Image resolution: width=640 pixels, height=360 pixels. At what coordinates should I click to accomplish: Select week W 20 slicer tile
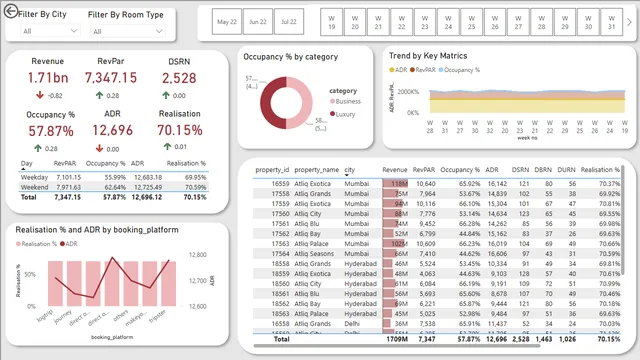(355, 22)
